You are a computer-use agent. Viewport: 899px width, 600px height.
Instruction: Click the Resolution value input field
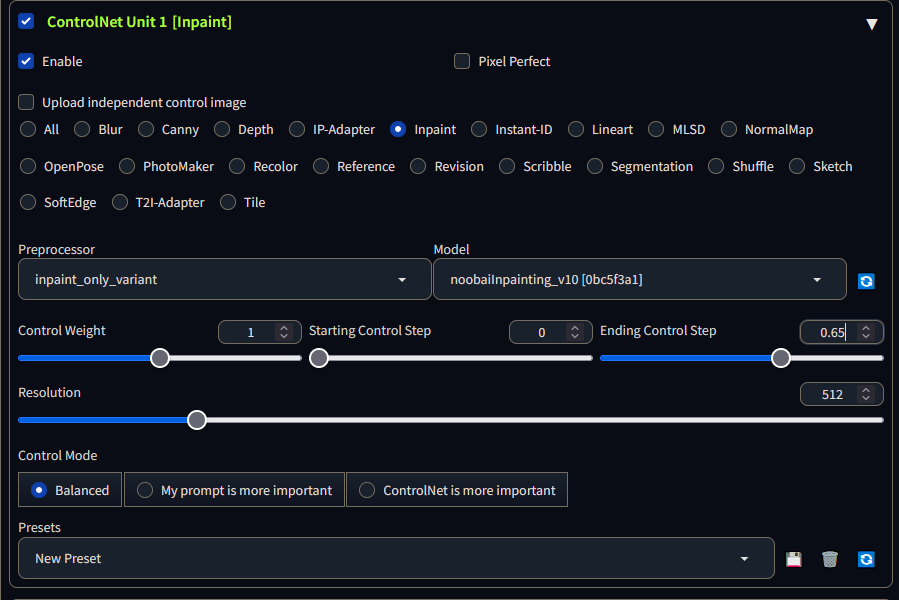coord(832,394)
